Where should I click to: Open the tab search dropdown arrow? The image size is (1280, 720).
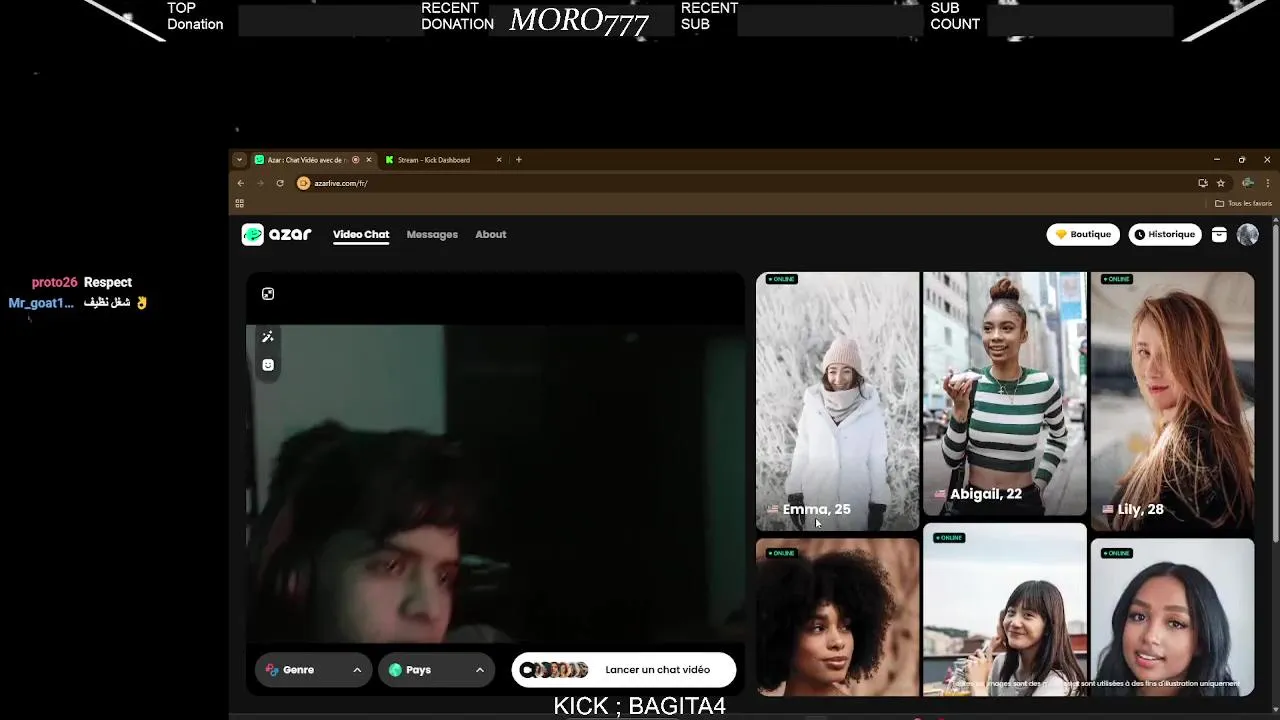(239, 160)
